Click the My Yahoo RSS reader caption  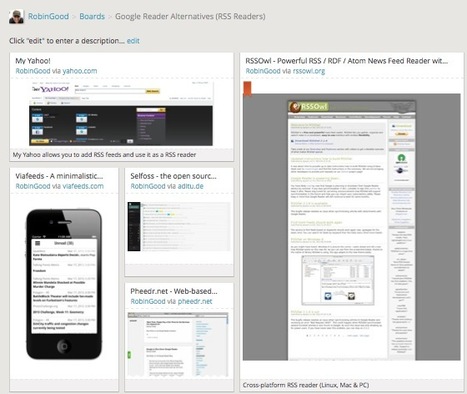104,155
